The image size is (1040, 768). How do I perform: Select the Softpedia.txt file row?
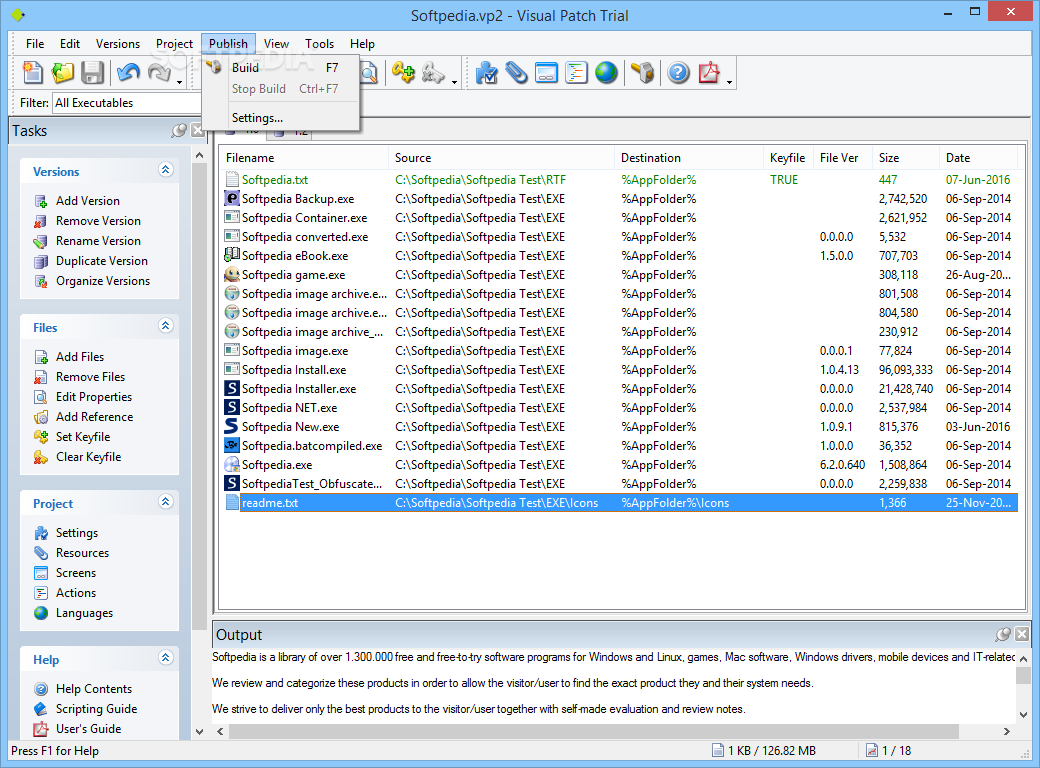(x=618, y=180)
